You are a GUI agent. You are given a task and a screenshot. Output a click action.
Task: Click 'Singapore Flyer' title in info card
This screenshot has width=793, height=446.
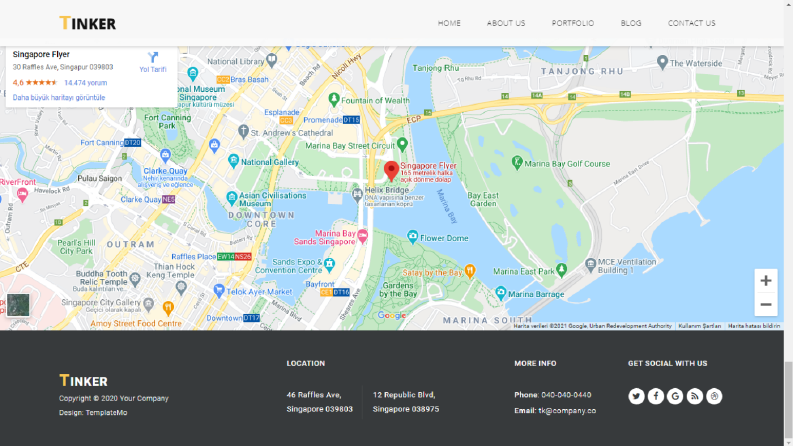[x=41, y=54]
